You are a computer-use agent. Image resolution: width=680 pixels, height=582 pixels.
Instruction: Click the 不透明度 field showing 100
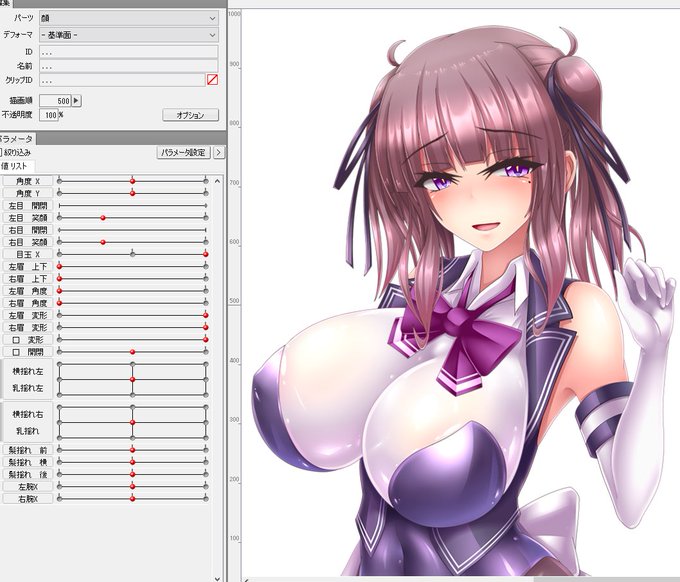49,115
